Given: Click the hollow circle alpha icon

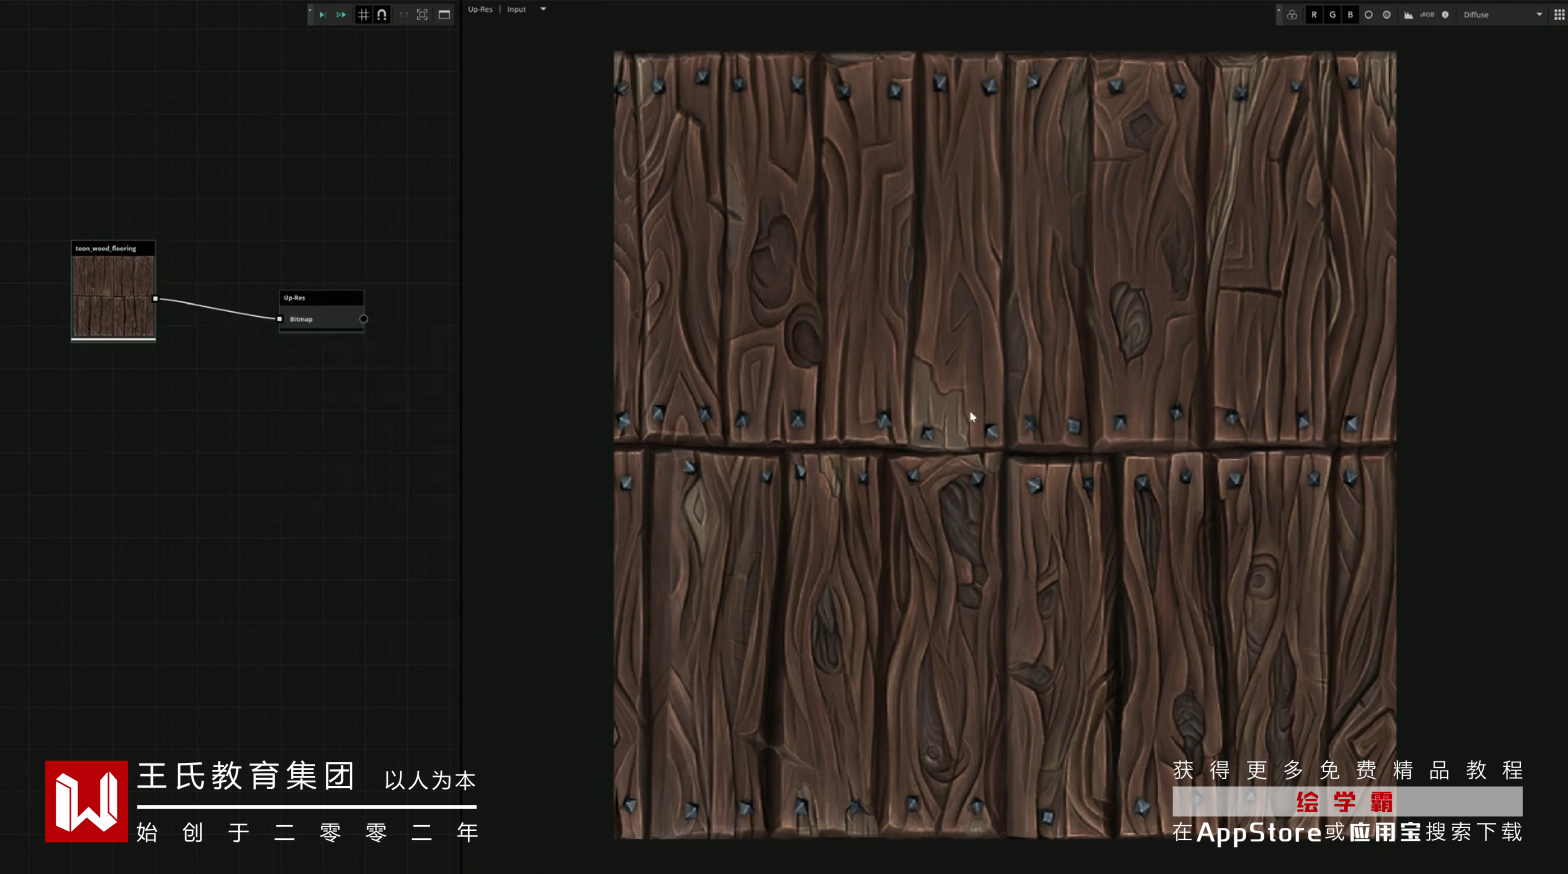Looking at the screenshot, I should 1368,15.
